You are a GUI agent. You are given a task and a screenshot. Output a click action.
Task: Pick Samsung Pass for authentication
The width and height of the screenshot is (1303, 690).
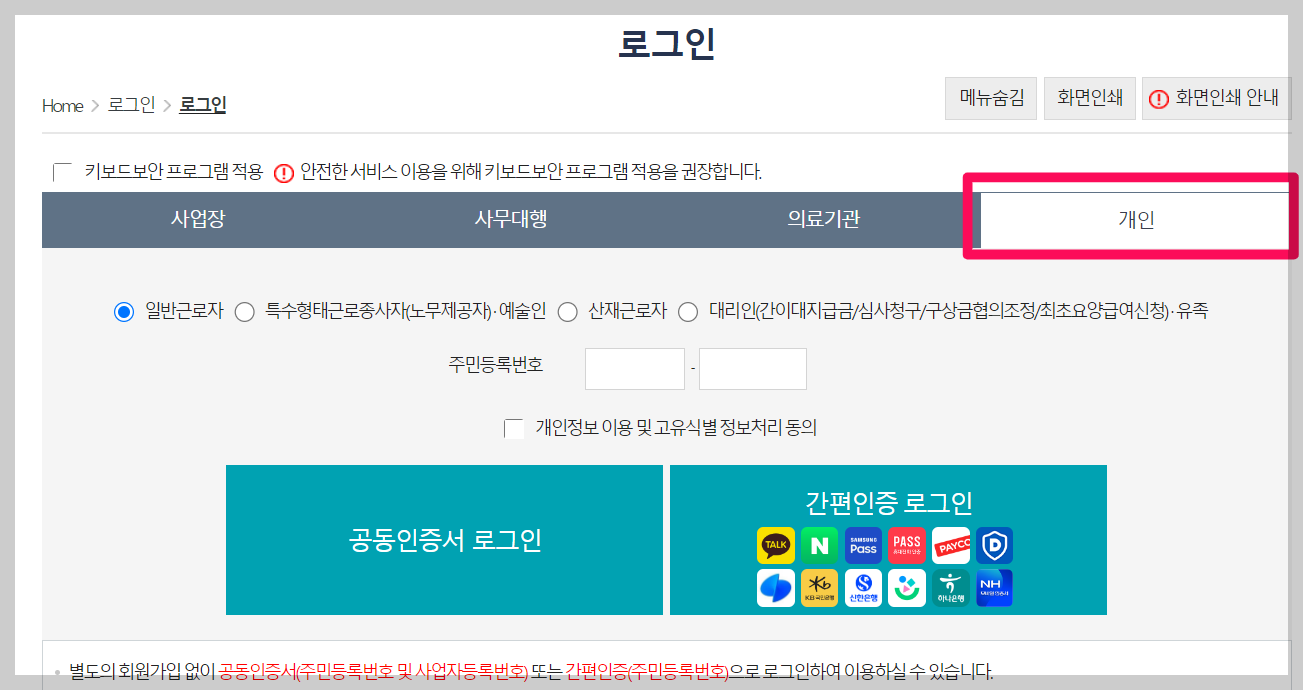[x=863, y=545]
